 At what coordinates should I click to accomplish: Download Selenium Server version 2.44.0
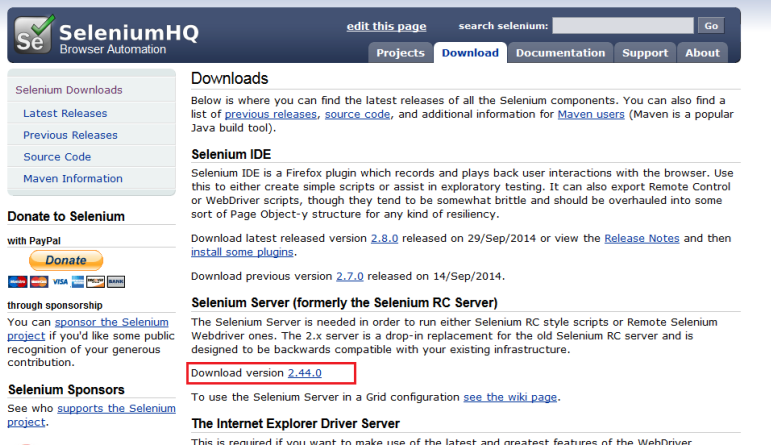(305, 373)
